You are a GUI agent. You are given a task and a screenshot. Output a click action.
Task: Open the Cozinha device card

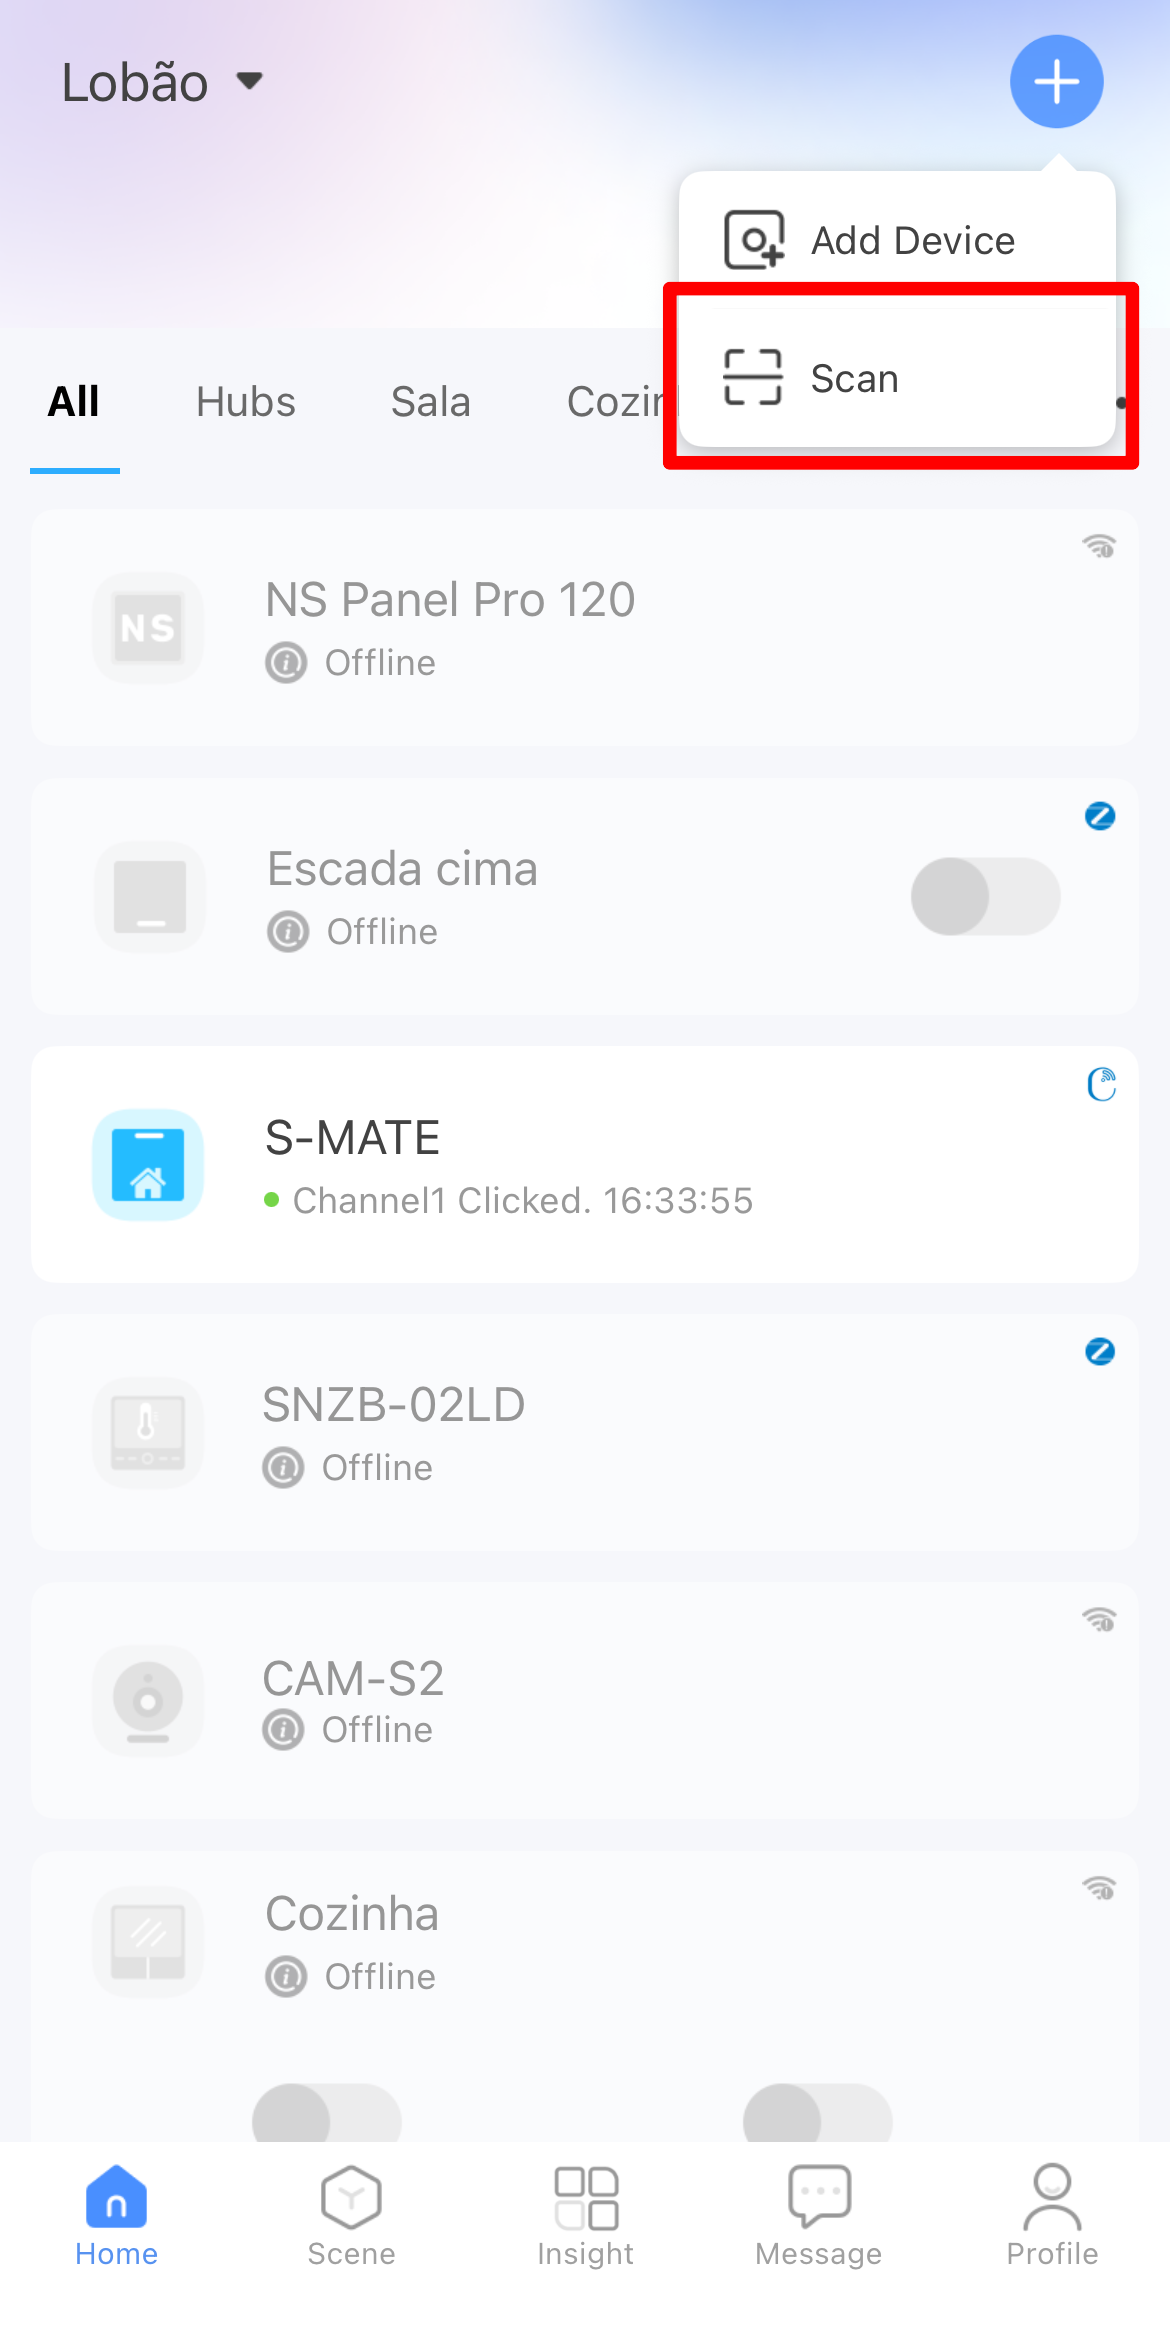point(585,1996)
